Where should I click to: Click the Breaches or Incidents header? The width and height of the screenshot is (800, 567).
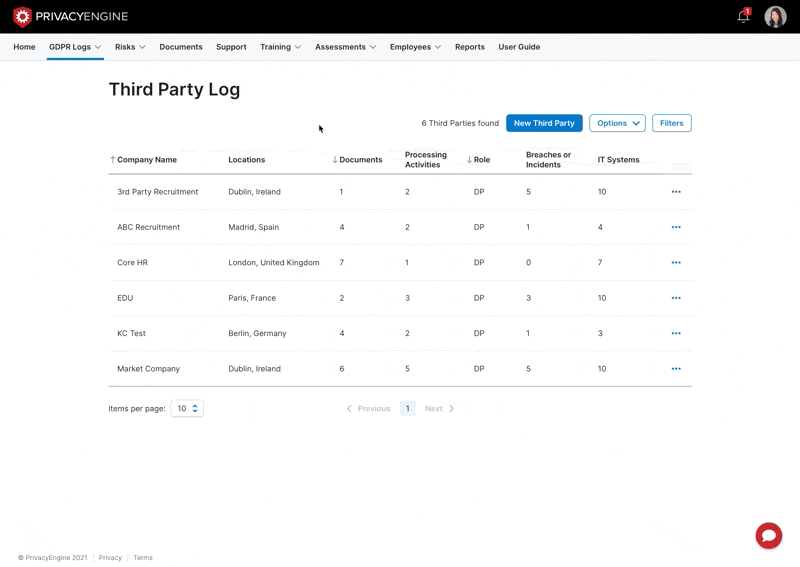coord(548,160)
